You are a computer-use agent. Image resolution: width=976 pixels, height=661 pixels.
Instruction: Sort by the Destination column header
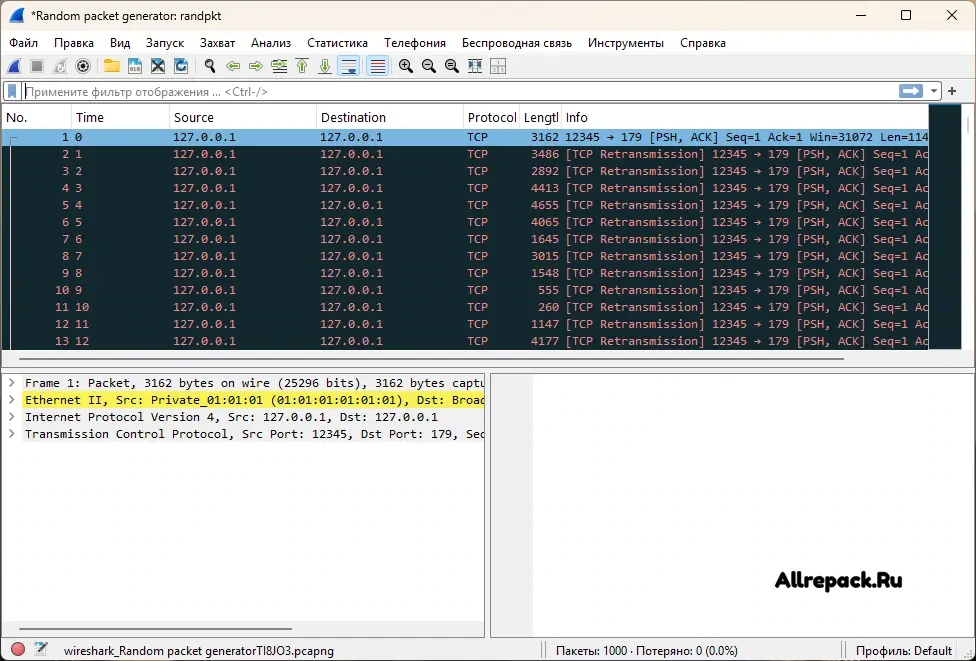(x=390, y=117)
